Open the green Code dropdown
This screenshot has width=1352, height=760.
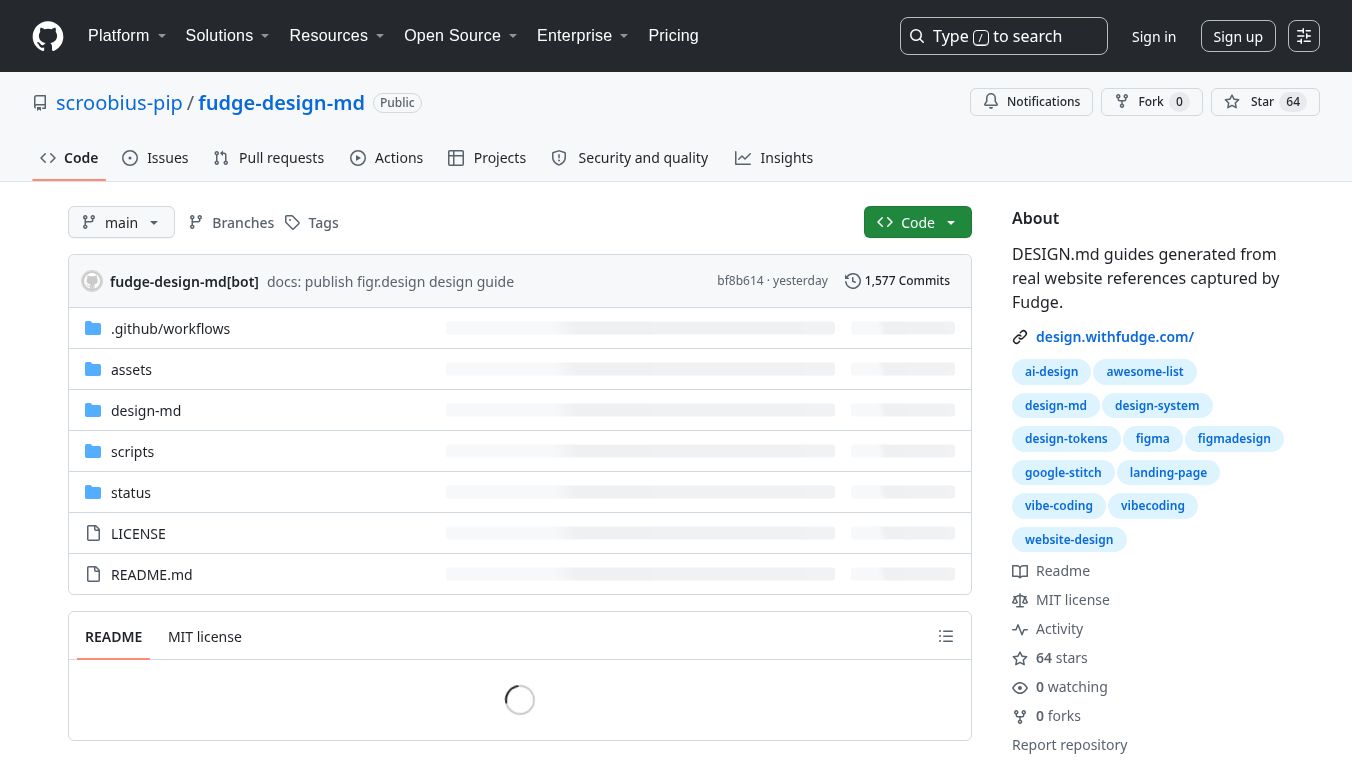pos(918,222)
